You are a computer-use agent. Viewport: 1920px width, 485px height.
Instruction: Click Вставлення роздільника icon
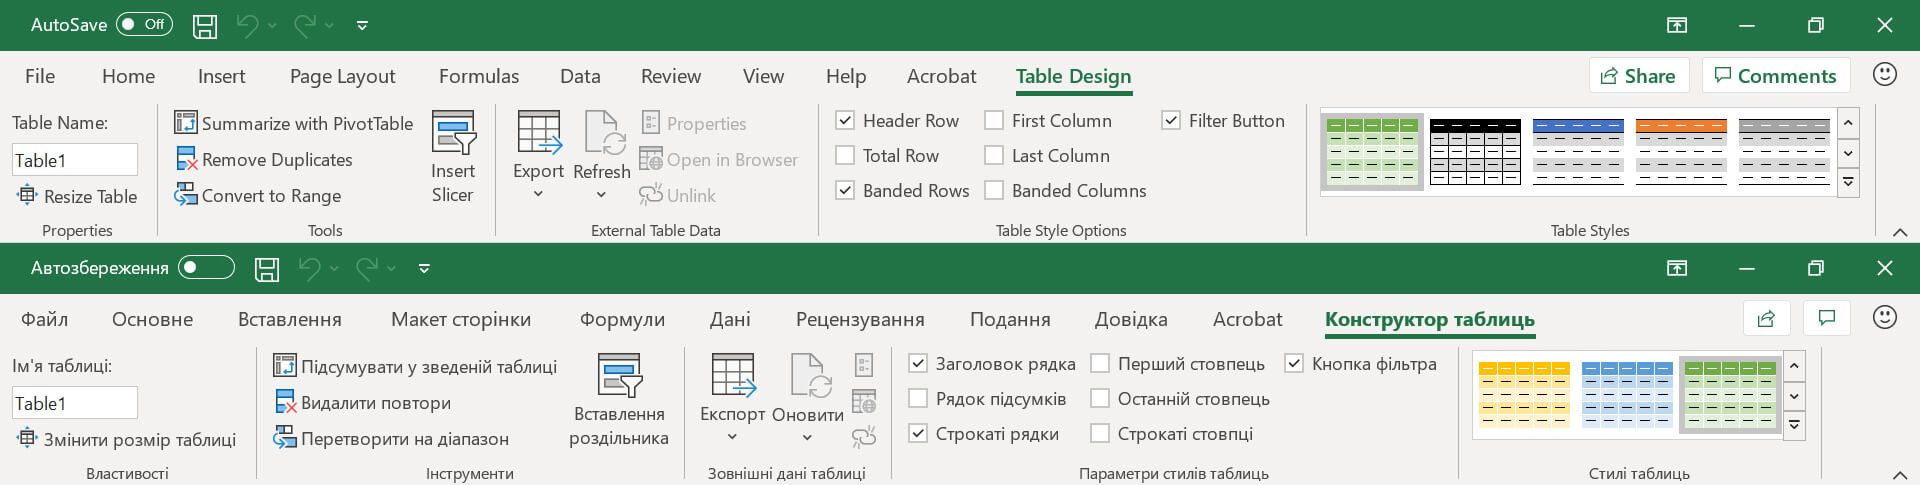(x=619, y=375)
